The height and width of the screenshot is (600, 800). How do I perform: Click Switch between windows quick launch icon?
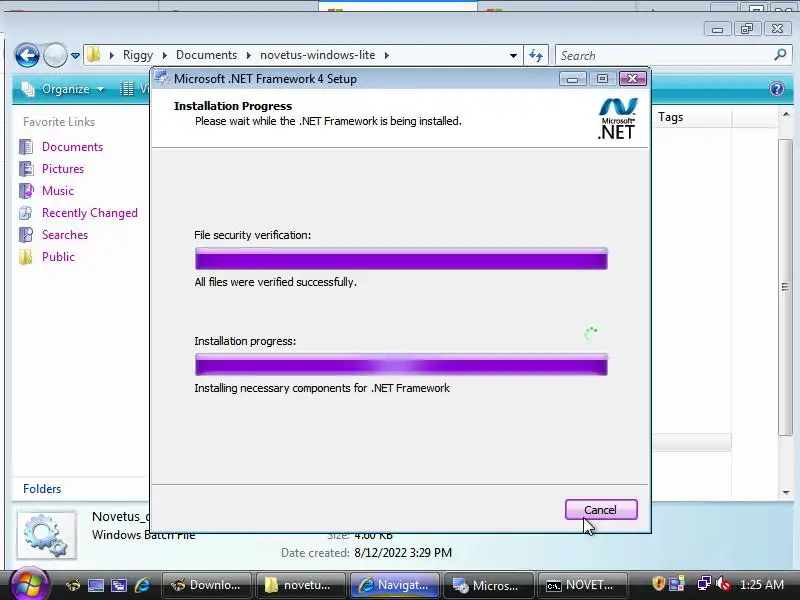pos(119,585)
